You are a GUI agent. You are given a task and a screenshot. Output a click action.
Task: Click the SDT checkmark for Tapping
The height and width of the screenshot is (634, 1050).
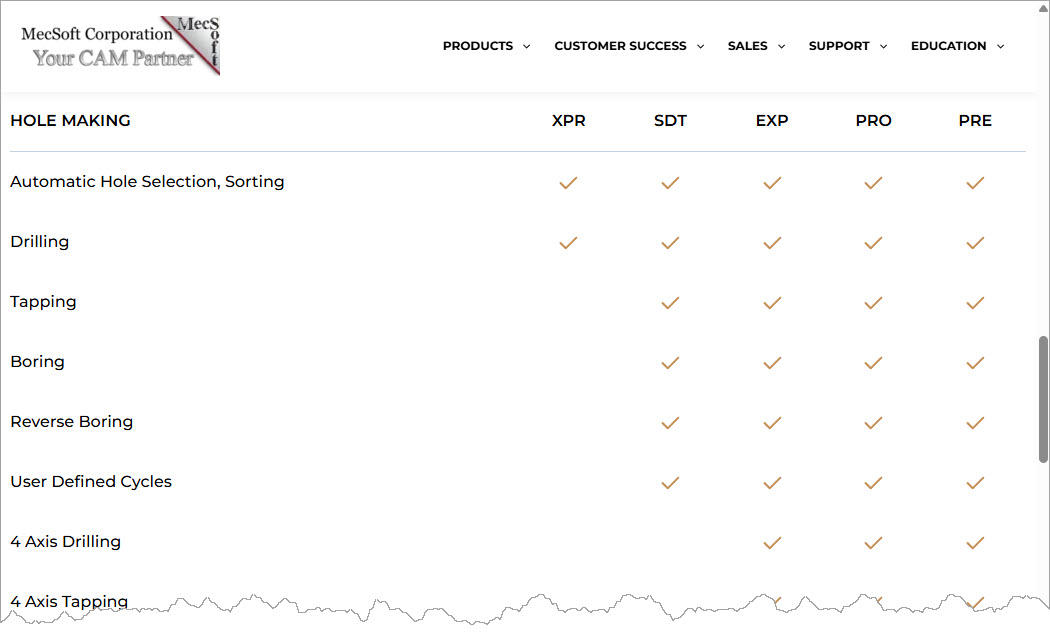click(x=670, y=303)
